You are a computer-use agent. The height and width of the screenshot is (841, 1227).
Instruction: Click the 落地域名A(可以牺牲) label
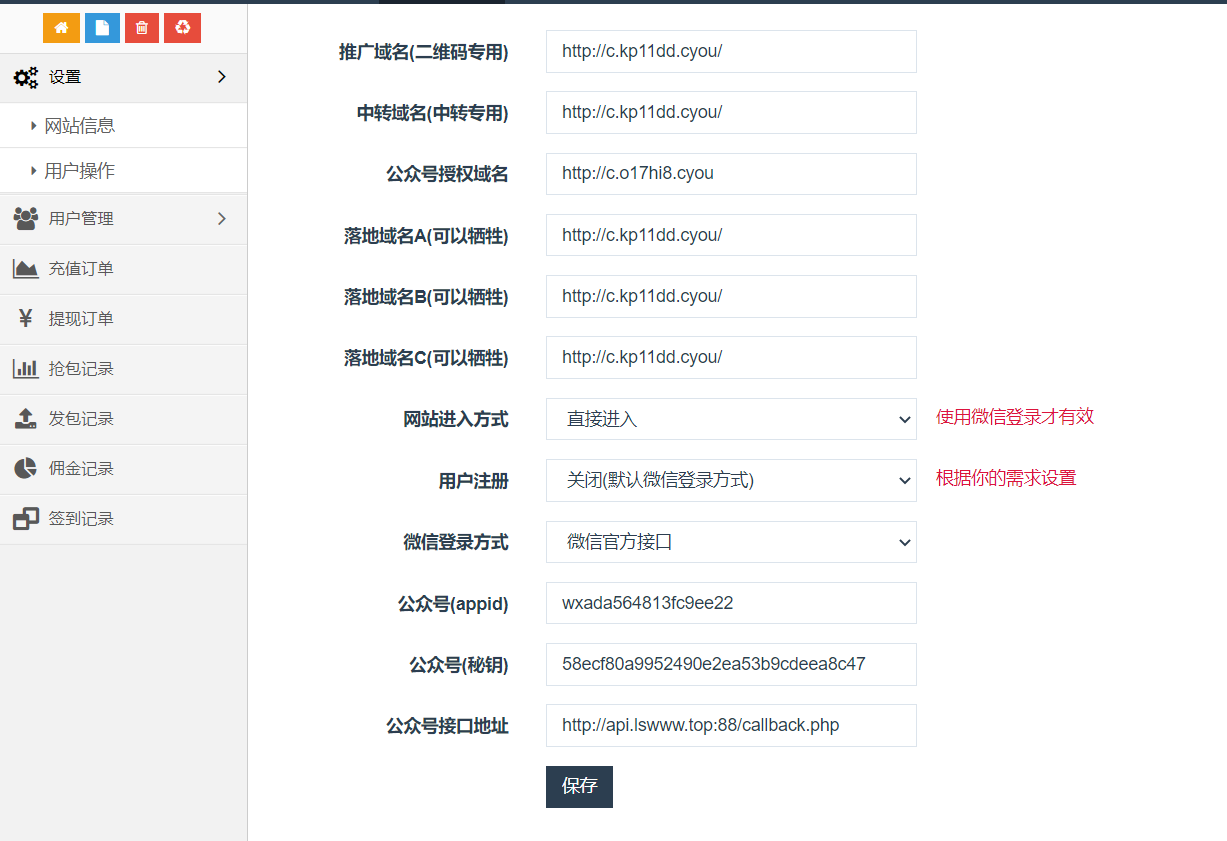pos(426,236)
